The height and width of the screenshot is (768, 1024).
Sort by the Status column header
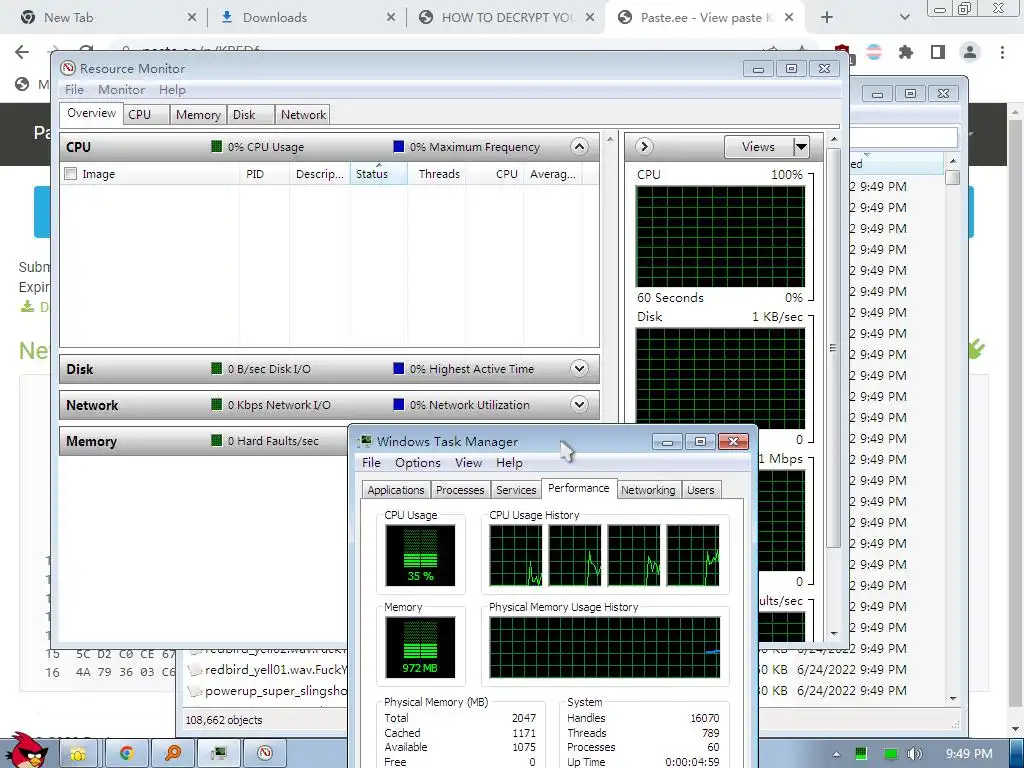click(x=379, y=174)
